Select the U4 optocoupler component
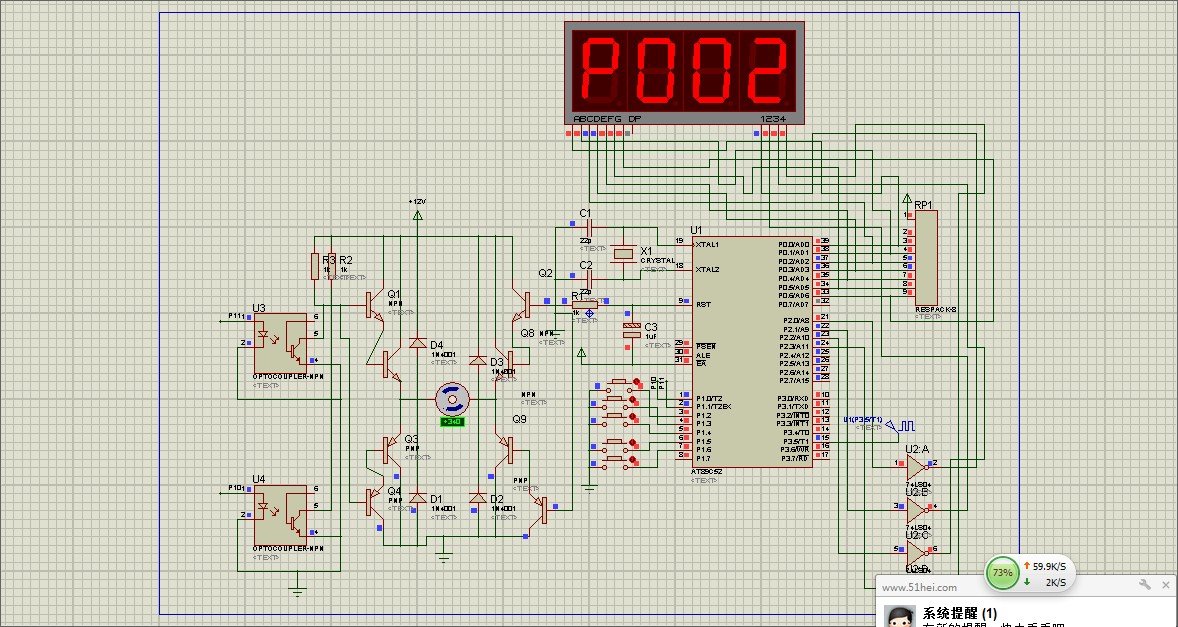 click(x=281, y=514)
